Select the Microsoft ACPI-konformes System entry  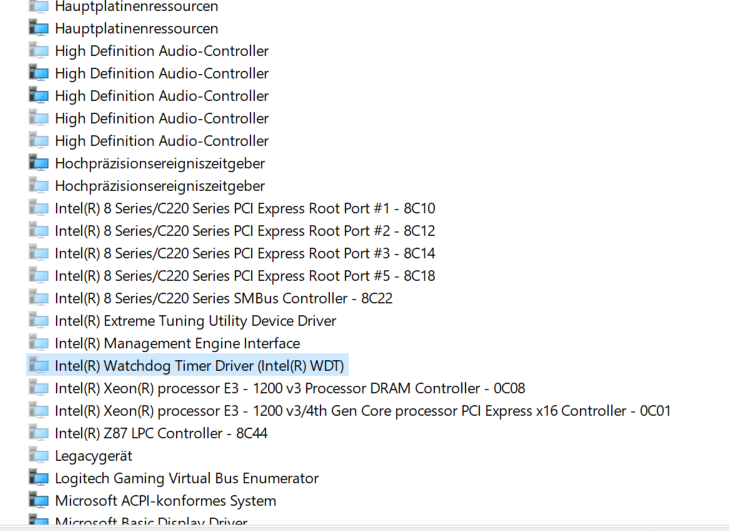[166, 500]
